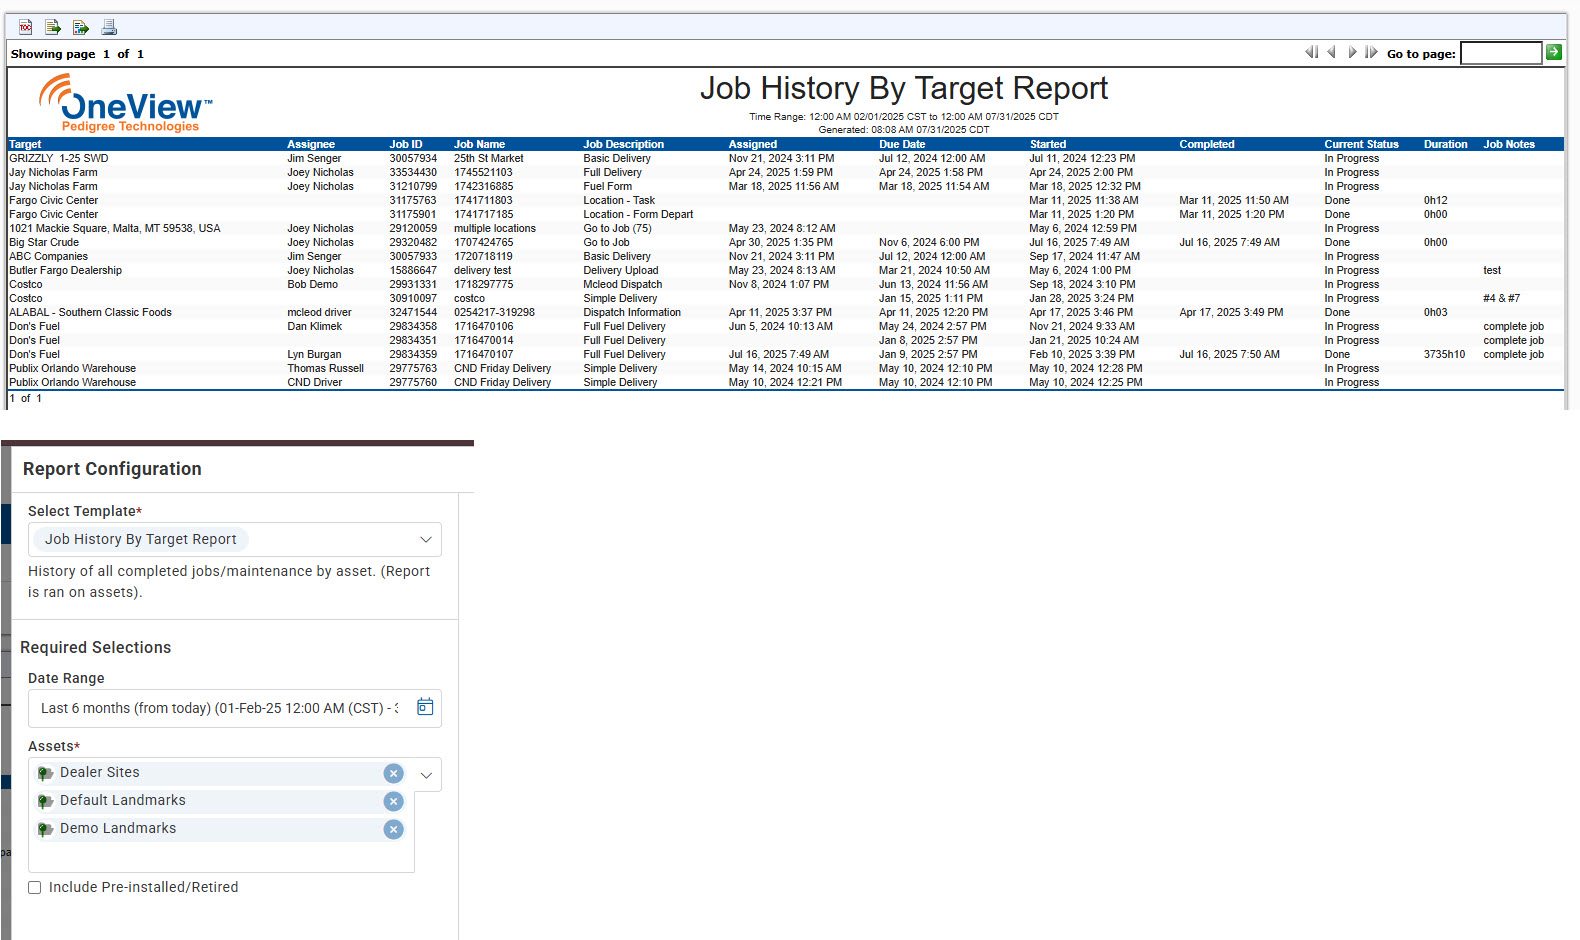Expand the Assets dropdown chevron
The height and width of the screenshot is (940, 1580).
point(426,775)
